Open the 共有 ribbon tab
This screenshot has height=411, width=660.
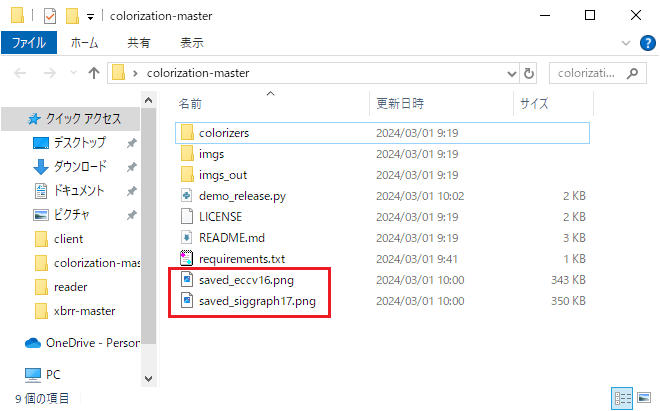point(139,43)
